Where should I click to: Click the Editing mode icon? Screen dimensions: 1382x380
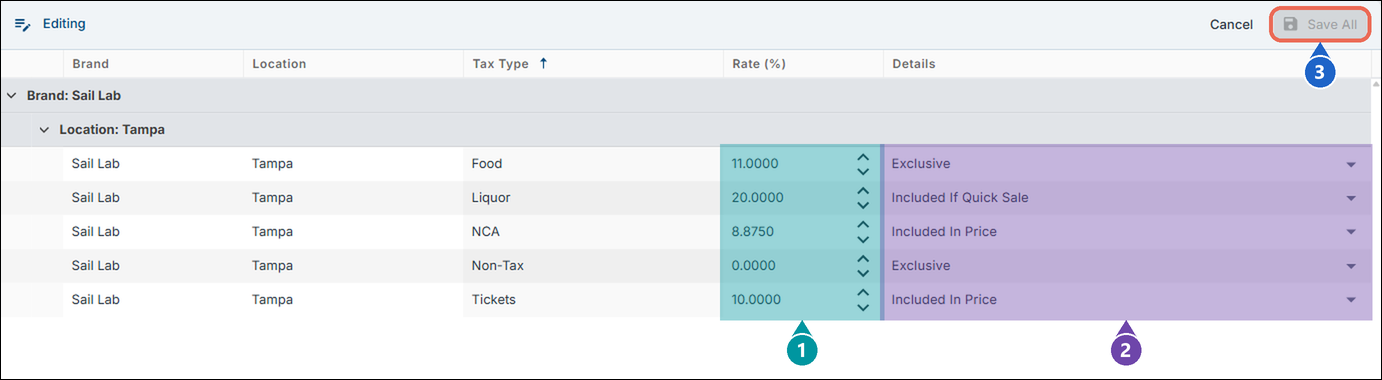[x=23, y=24]
